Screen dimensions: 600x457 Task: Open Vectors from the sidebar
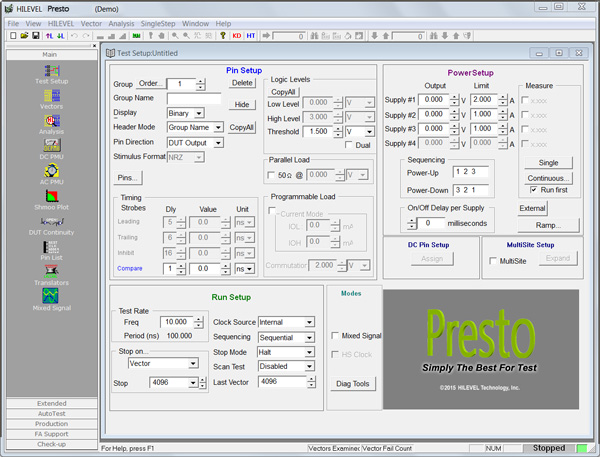point(52,100)
